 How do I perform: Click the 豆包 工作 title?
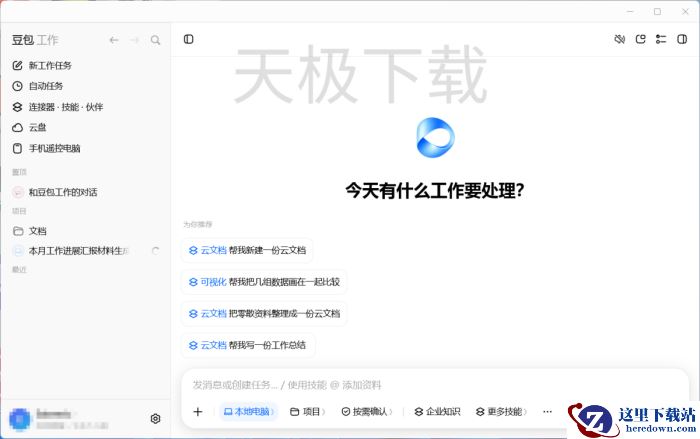tap(35, 40)
